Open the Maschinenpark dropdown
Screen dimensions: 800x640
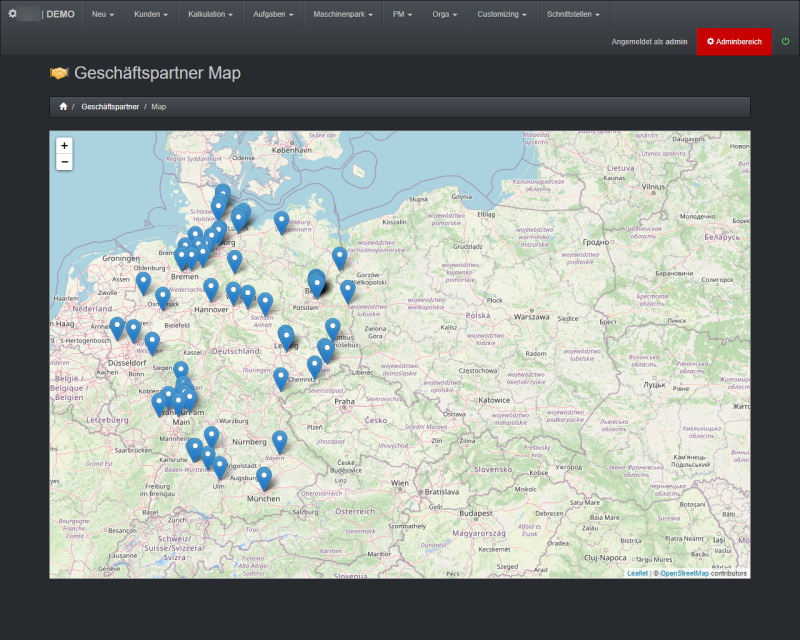(343, 14)
